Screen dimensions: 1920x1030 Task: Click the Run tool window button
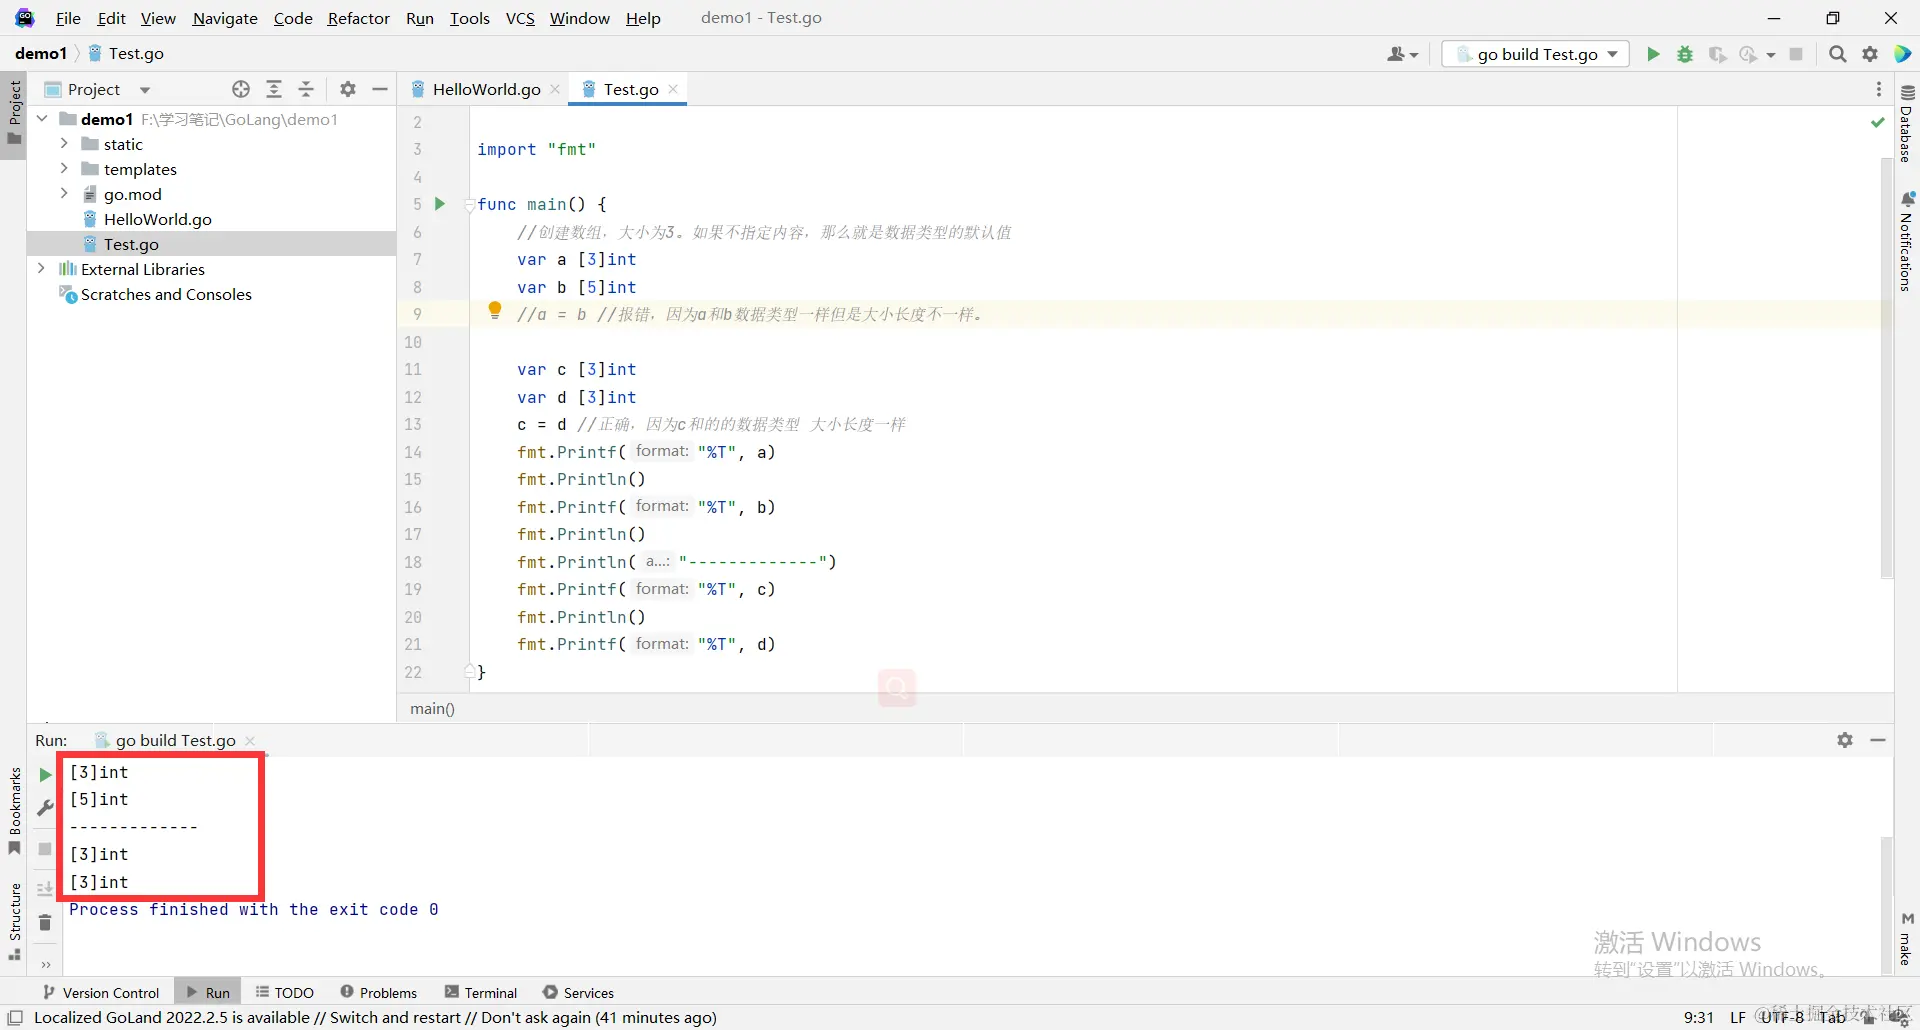(x=208, y=992)
